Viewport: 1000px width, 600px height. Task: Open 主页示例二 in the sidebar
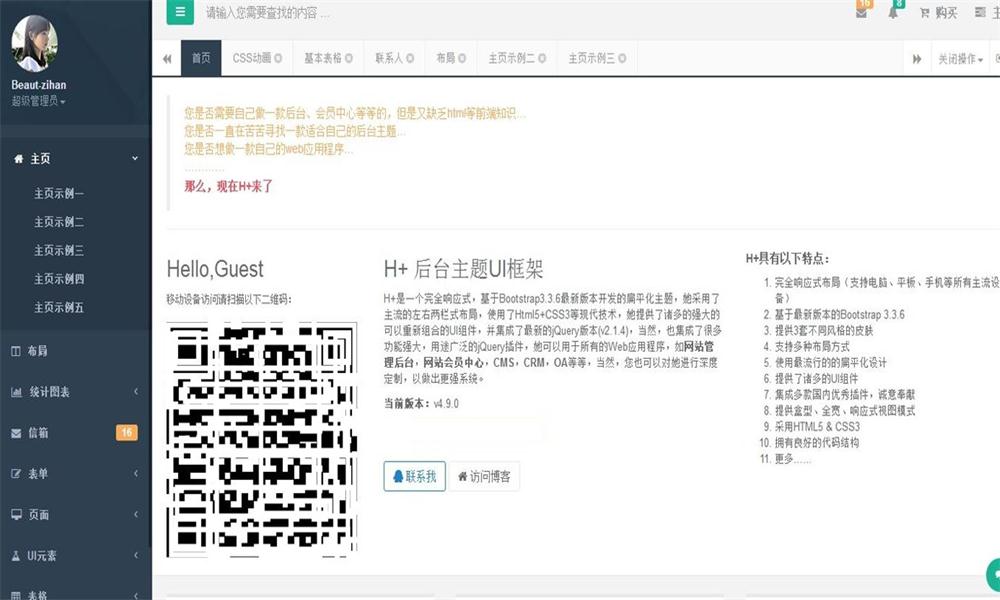coord(59,222)
